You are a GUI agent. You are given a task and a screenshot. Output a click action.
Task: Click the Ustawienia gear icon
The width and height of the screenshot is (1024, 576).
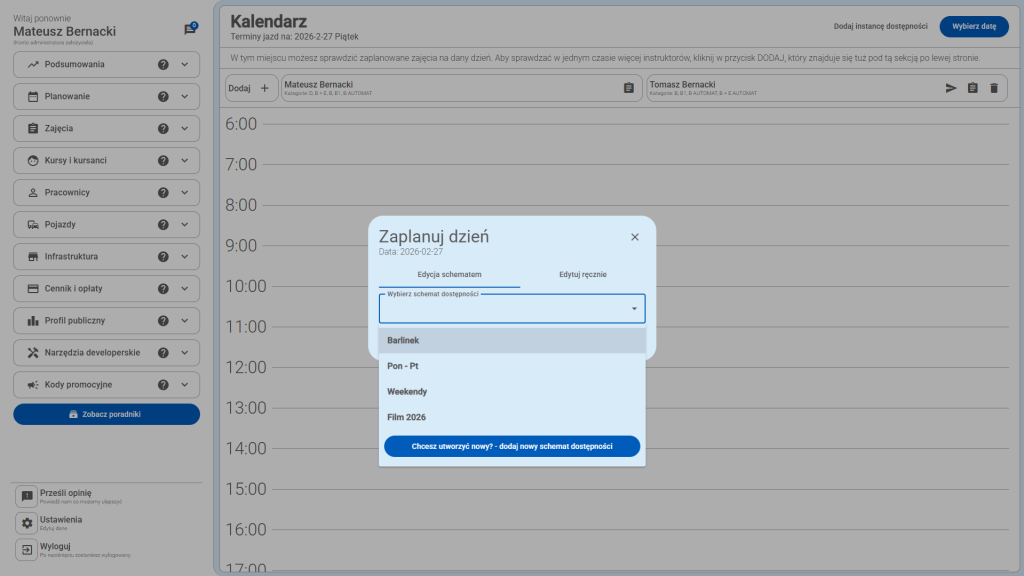[28, 523]
